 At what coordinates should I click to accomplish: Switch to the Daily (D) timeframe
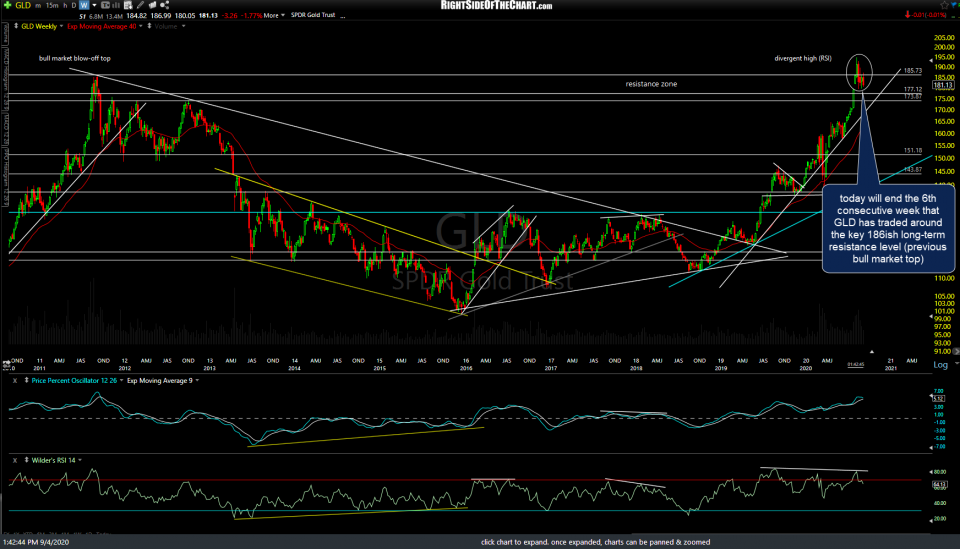74,6
